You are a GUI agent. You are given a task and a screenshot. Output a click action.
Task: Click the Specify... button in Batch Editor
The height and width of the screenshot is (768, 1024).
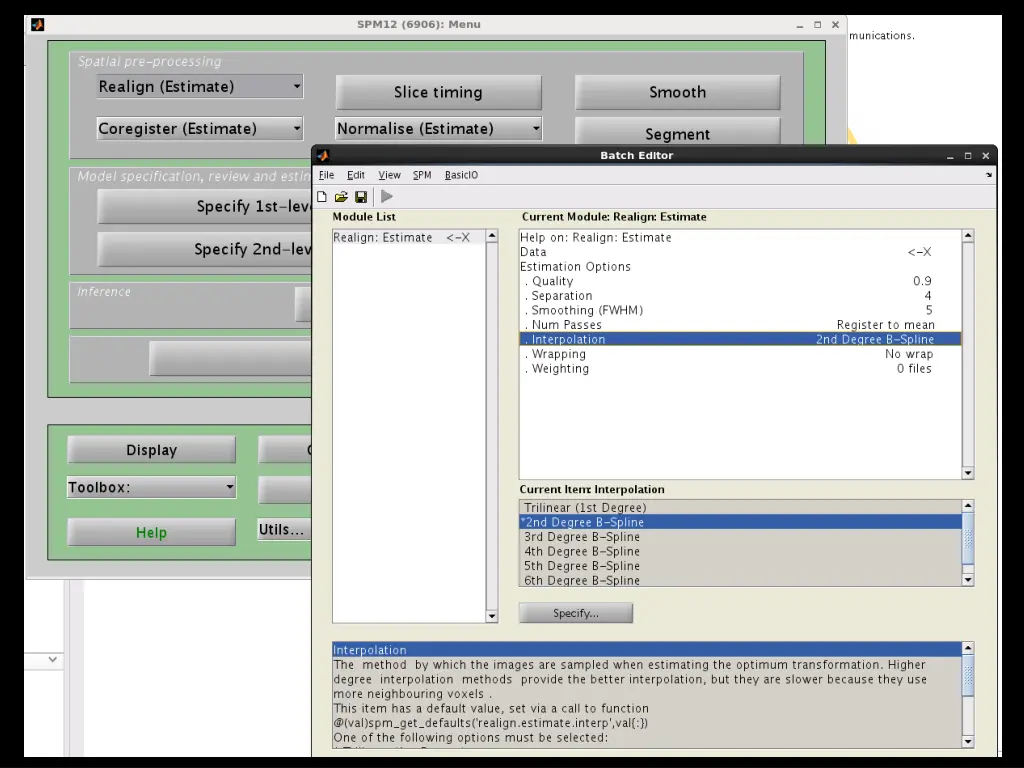pyautogui.click(x=575, y=613)
